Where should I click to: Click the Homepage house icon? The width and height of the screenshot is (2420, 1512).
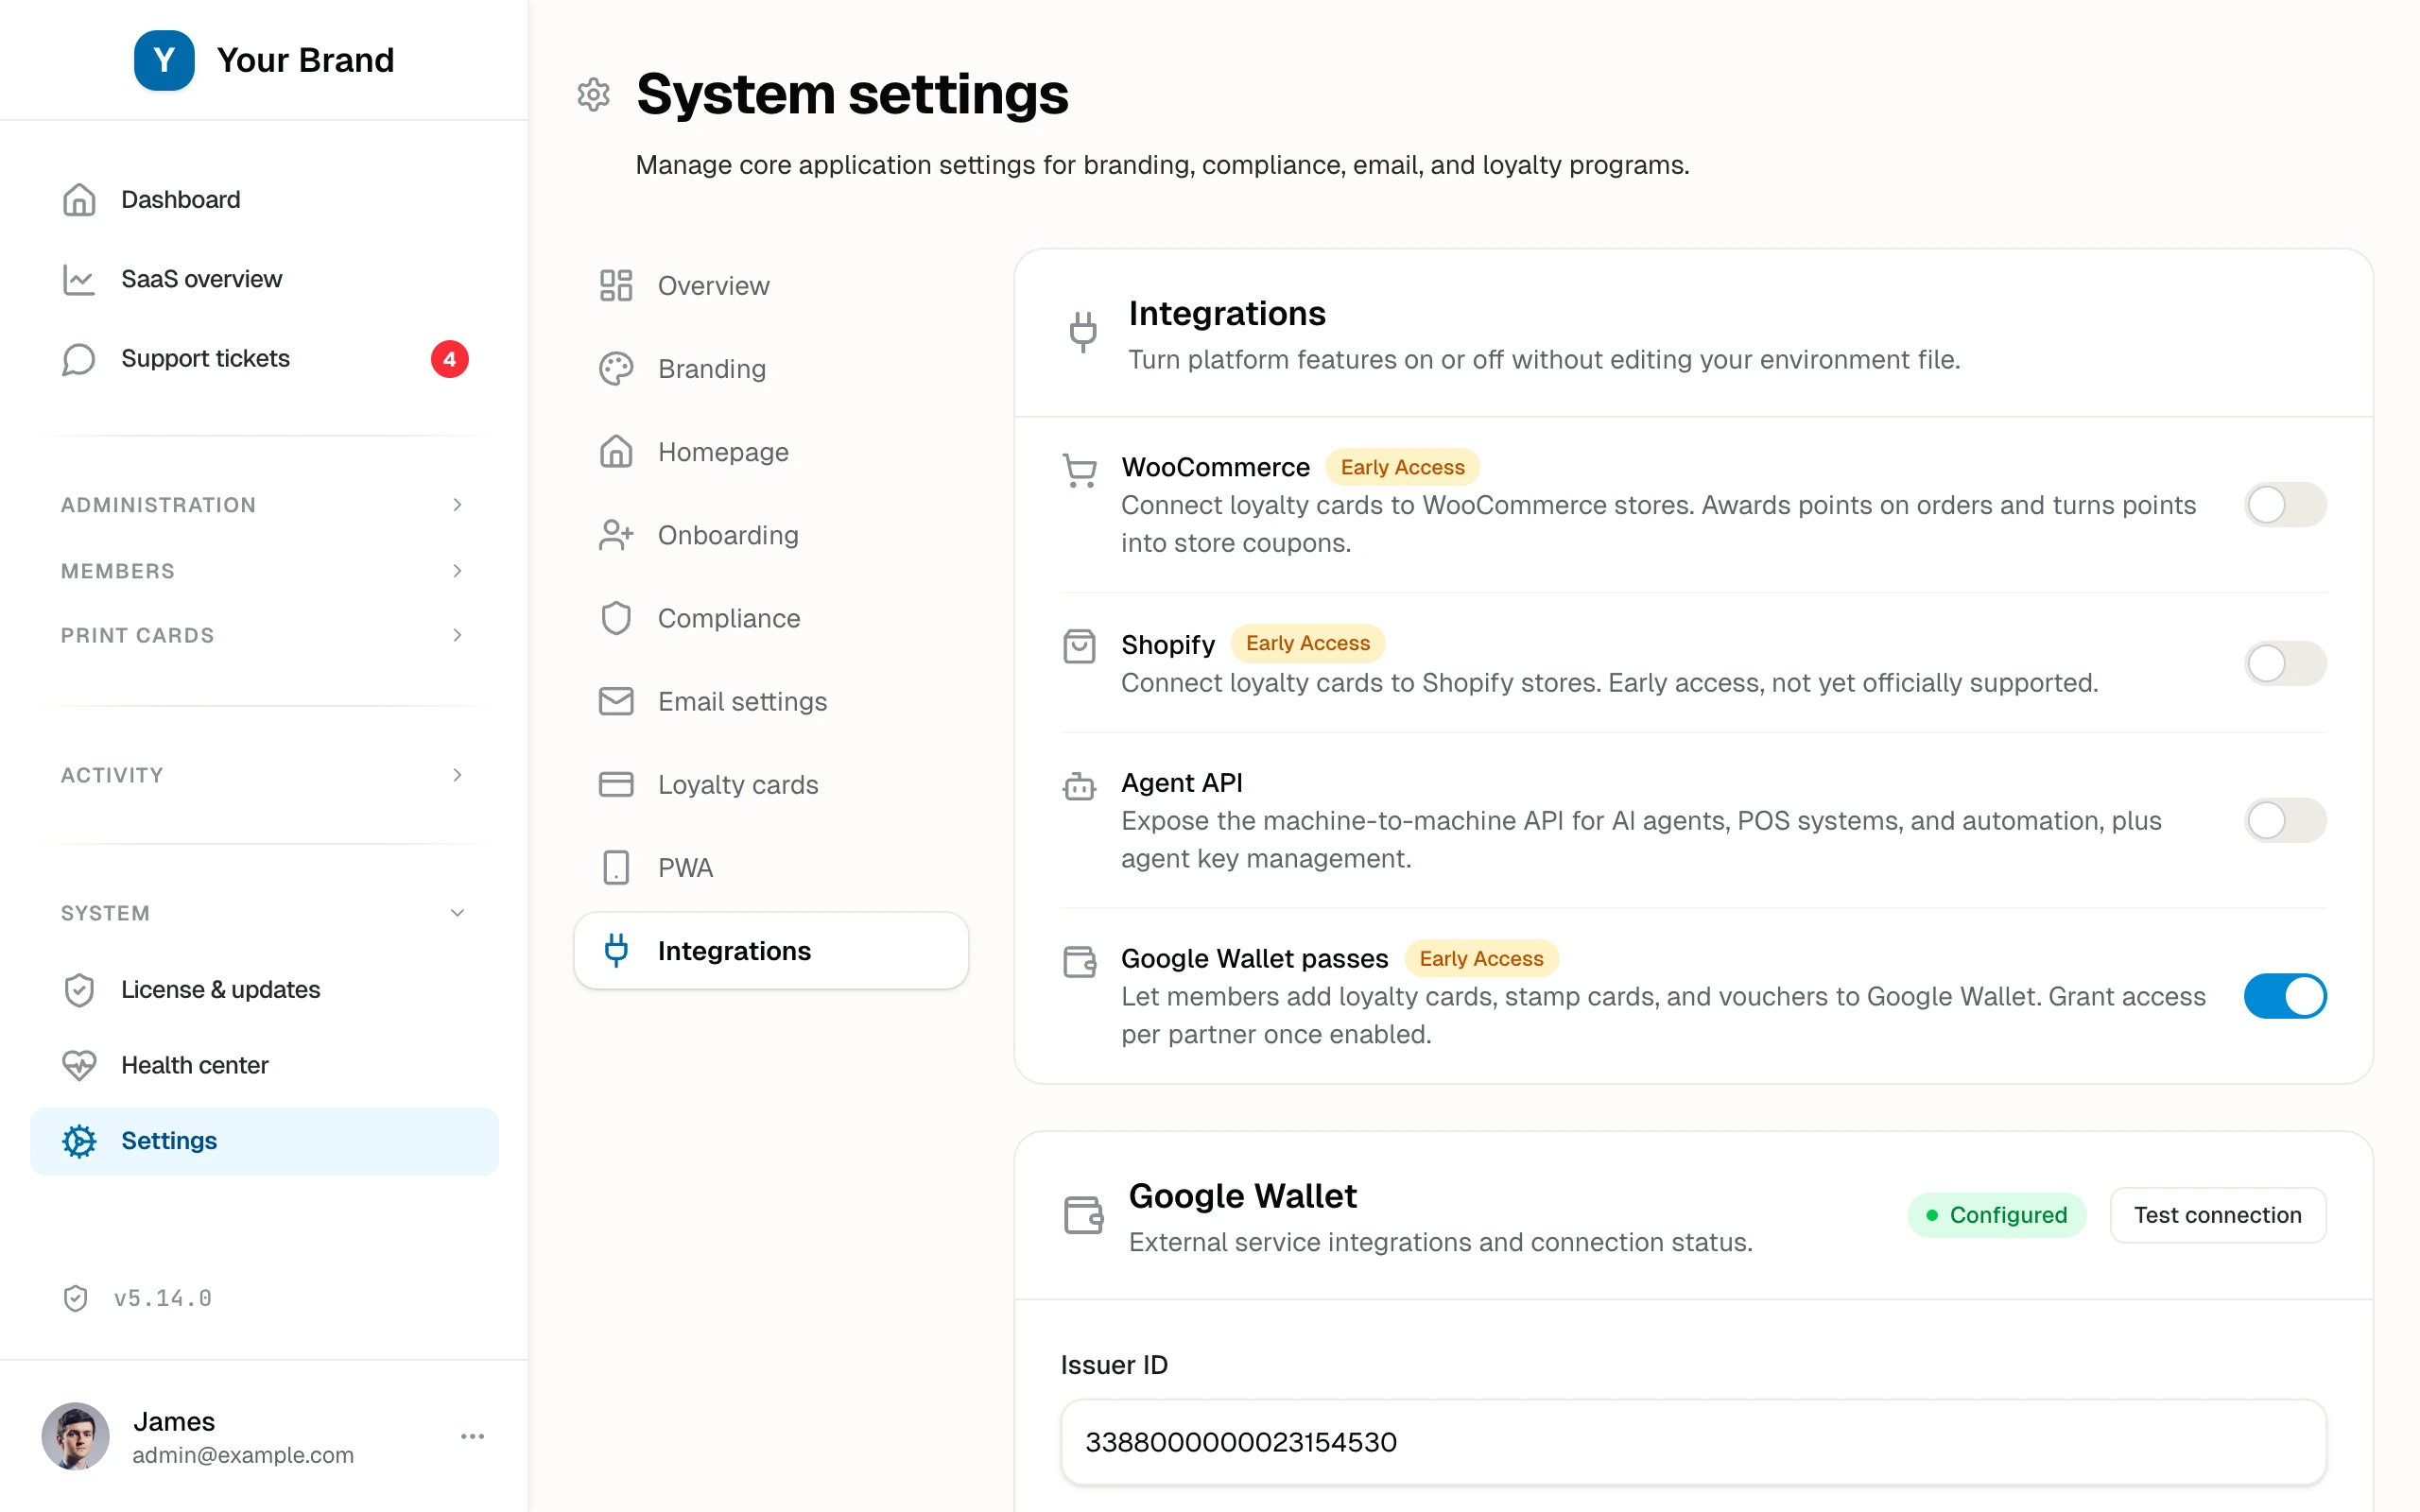616,452
